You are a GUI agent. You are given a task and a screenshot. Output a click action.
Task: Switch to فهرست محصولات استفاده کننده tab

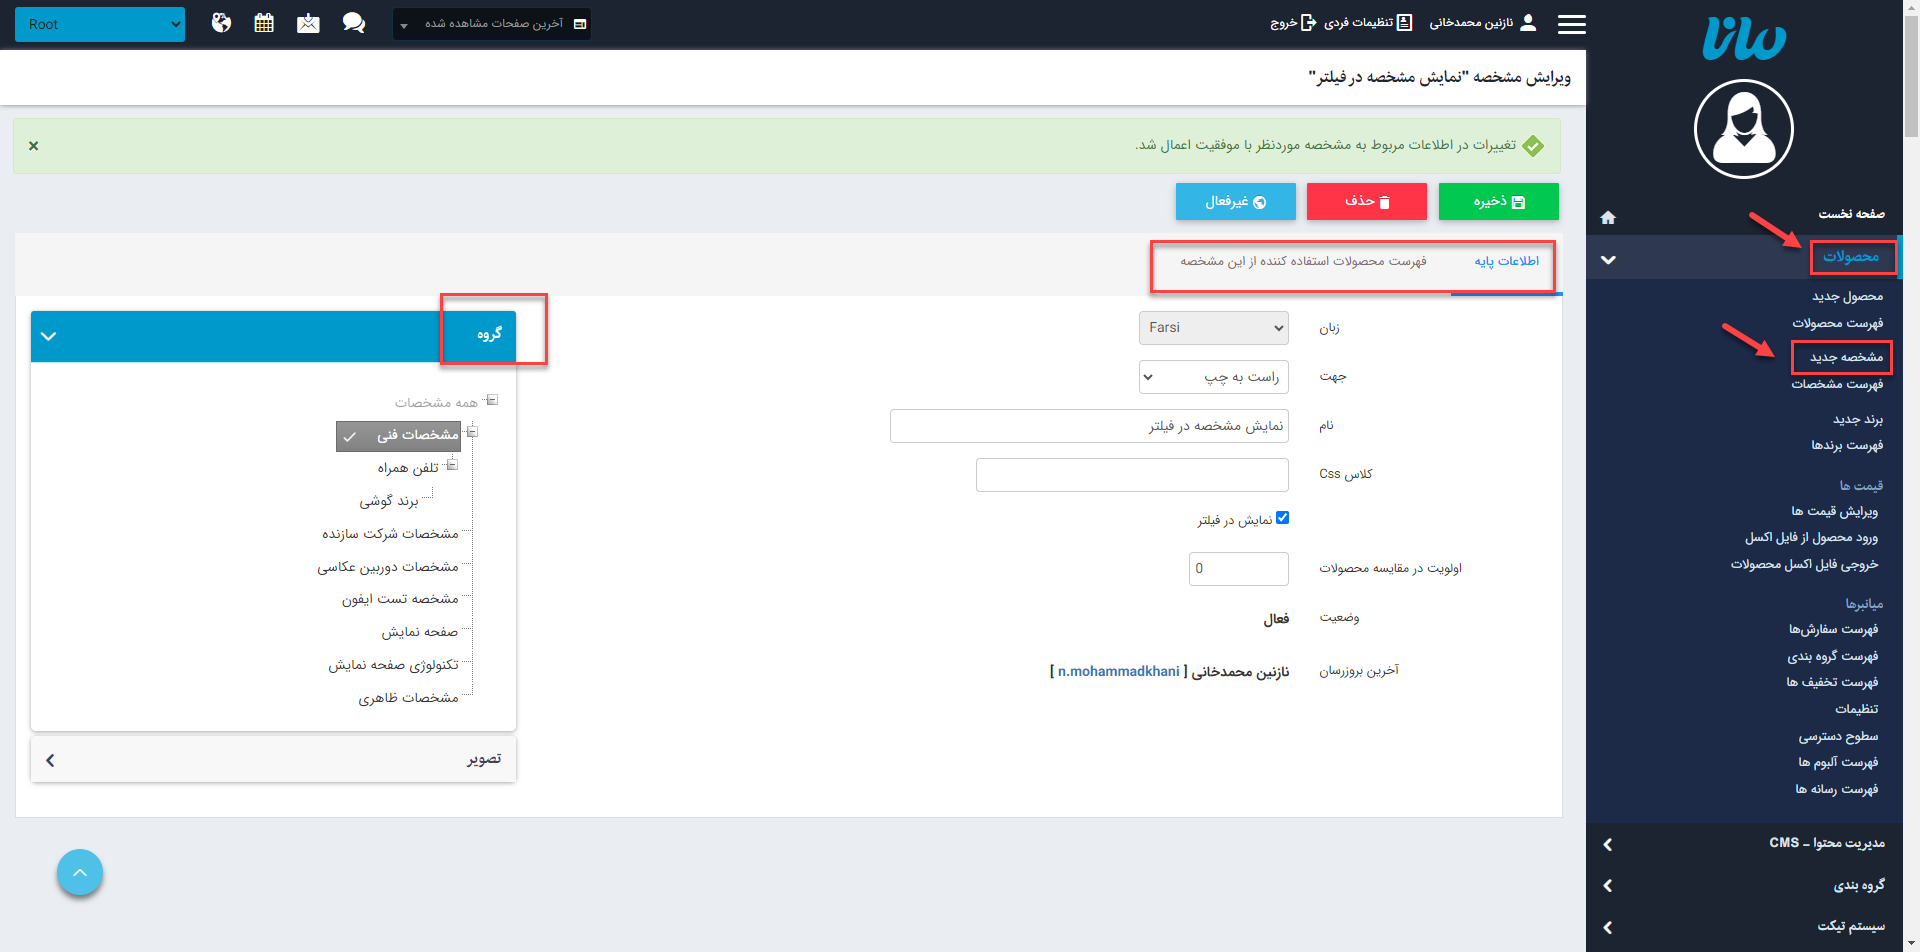1302,261
